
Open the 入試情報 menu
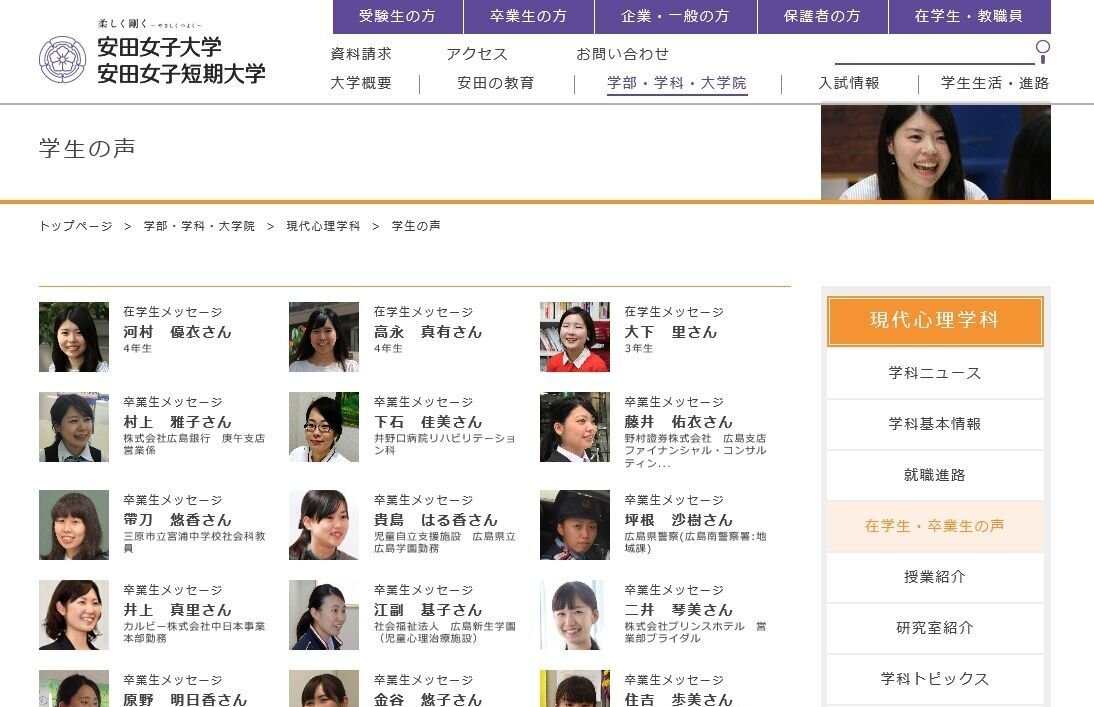(849, 83)
